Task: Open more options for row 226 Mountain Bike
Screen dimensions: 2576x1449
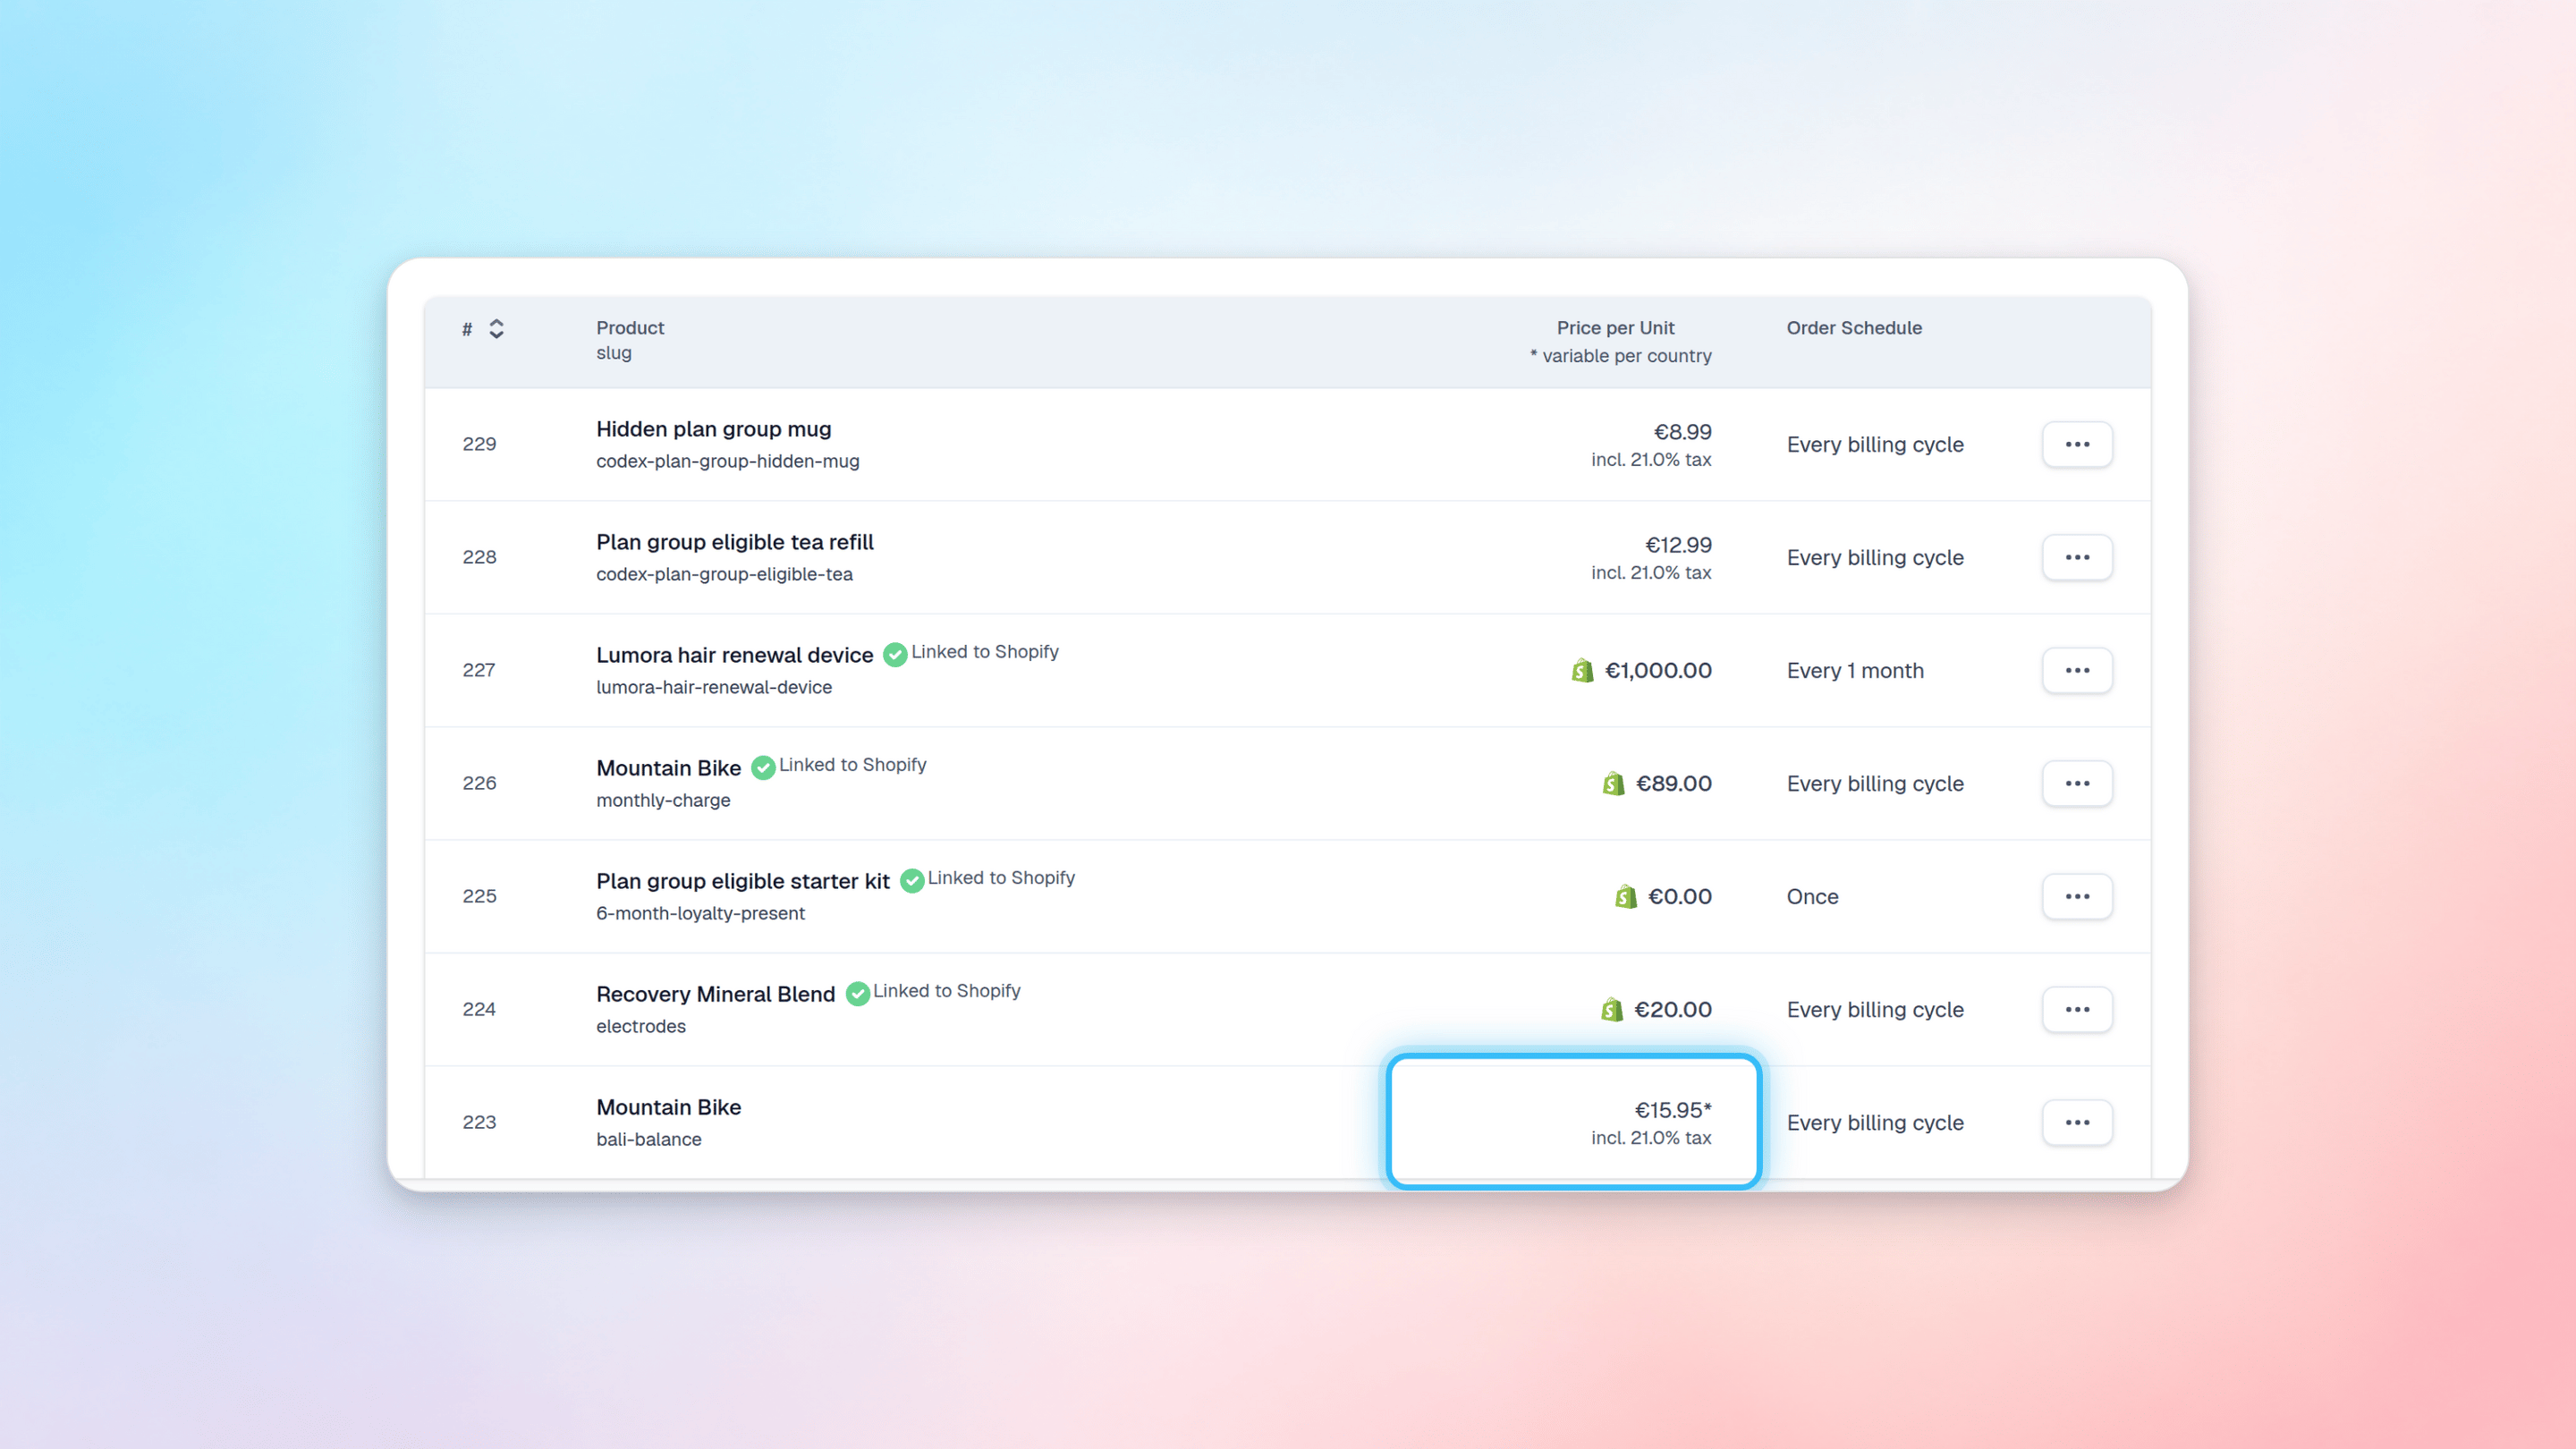Action: click(x=2077, y=783)
